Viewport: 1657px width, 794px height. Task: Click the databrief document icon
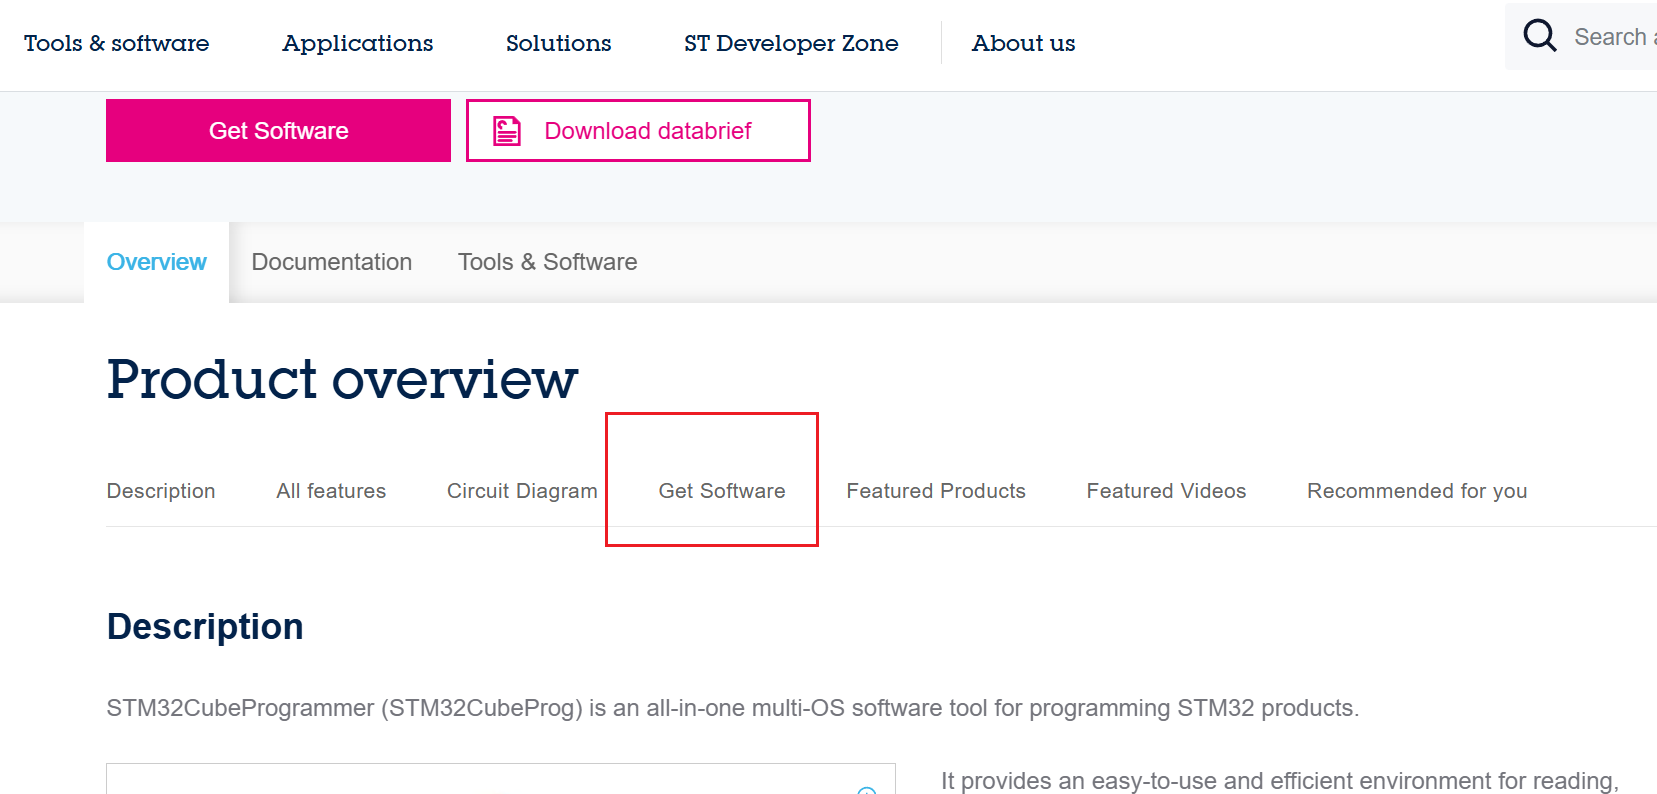[x=507, y=131]
